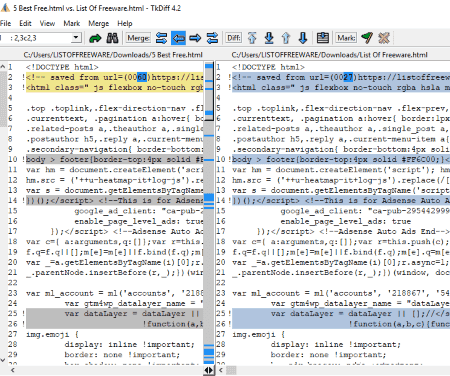Click the right file path 'List Of Freeware.html'
This screenshot has width=450, height=376.
pyautogui.click(x=329, y=55)
